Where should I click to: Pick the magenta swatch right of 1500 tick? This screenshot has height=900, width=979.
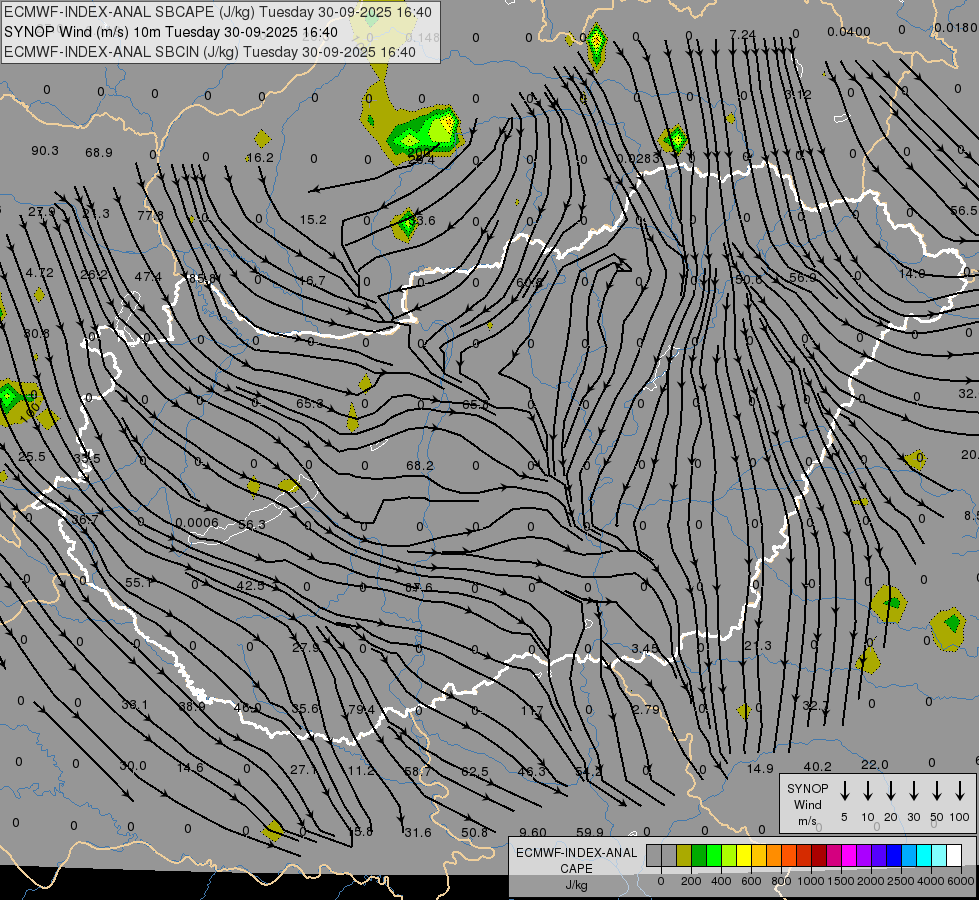pyautogui.click(x=849, y=855)
